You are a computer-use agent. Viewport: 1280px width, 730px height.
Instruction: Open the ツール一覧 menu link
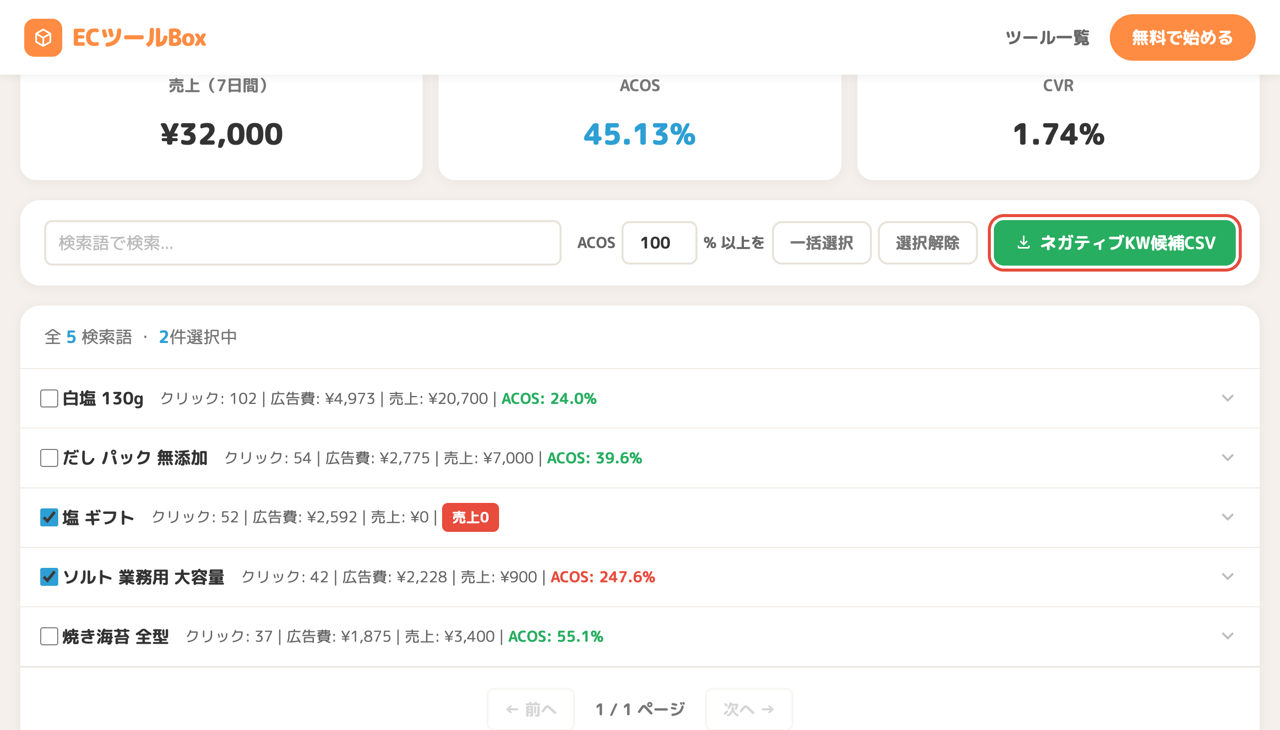[x=1047, y=38]
